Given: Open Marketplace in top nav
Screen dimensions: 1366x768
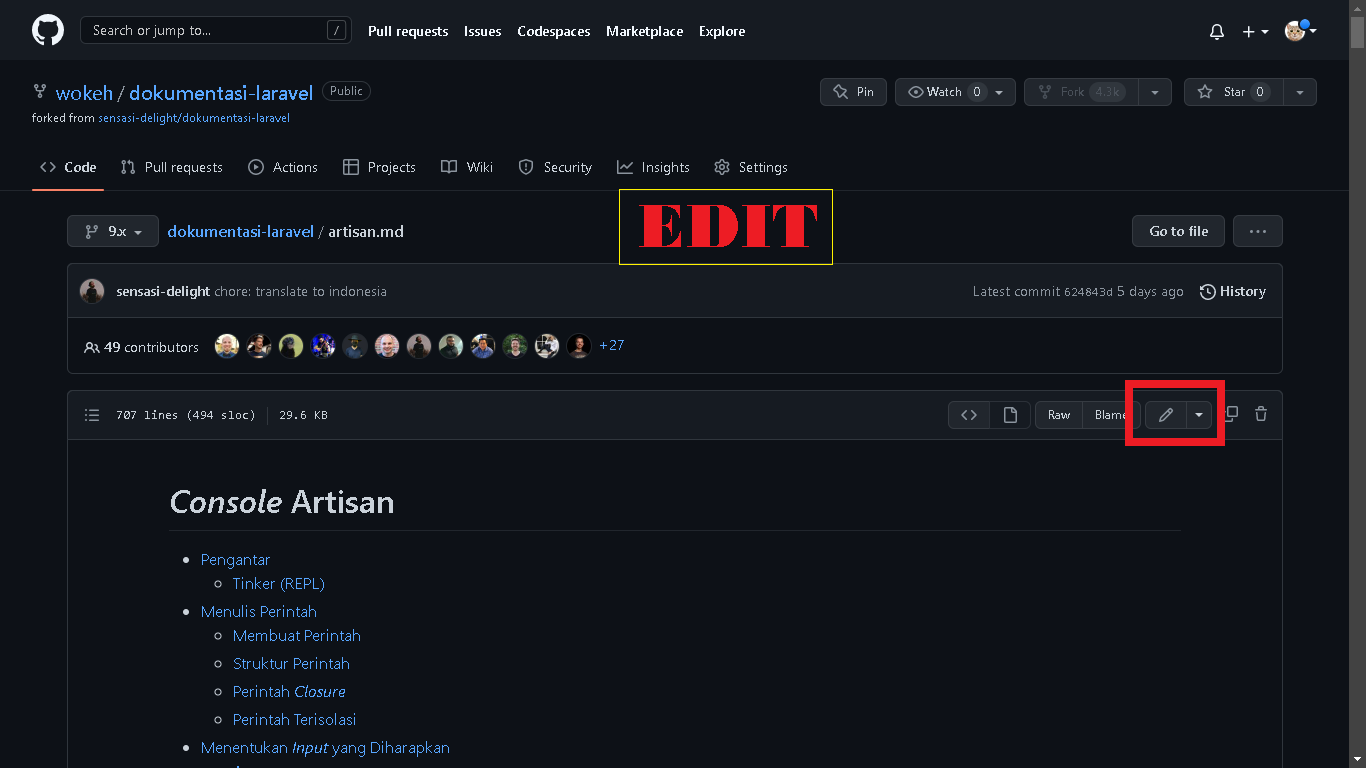Looking at the screenshot, I should pyautogui.click(x=645, y=32).
